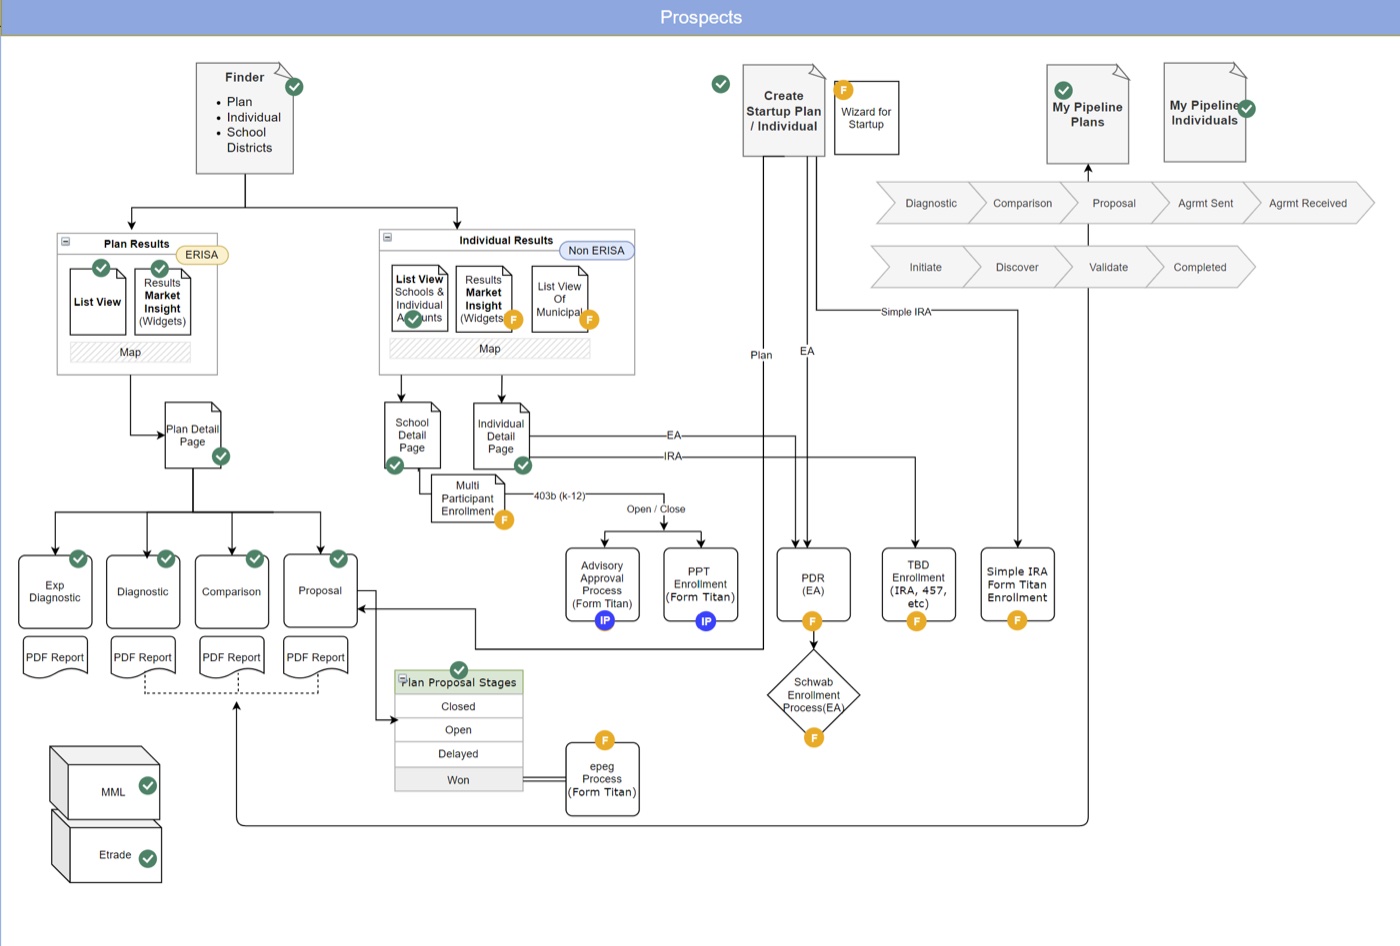
Task: Click the checkmark on Proposal box
Action: coord(339,558)
